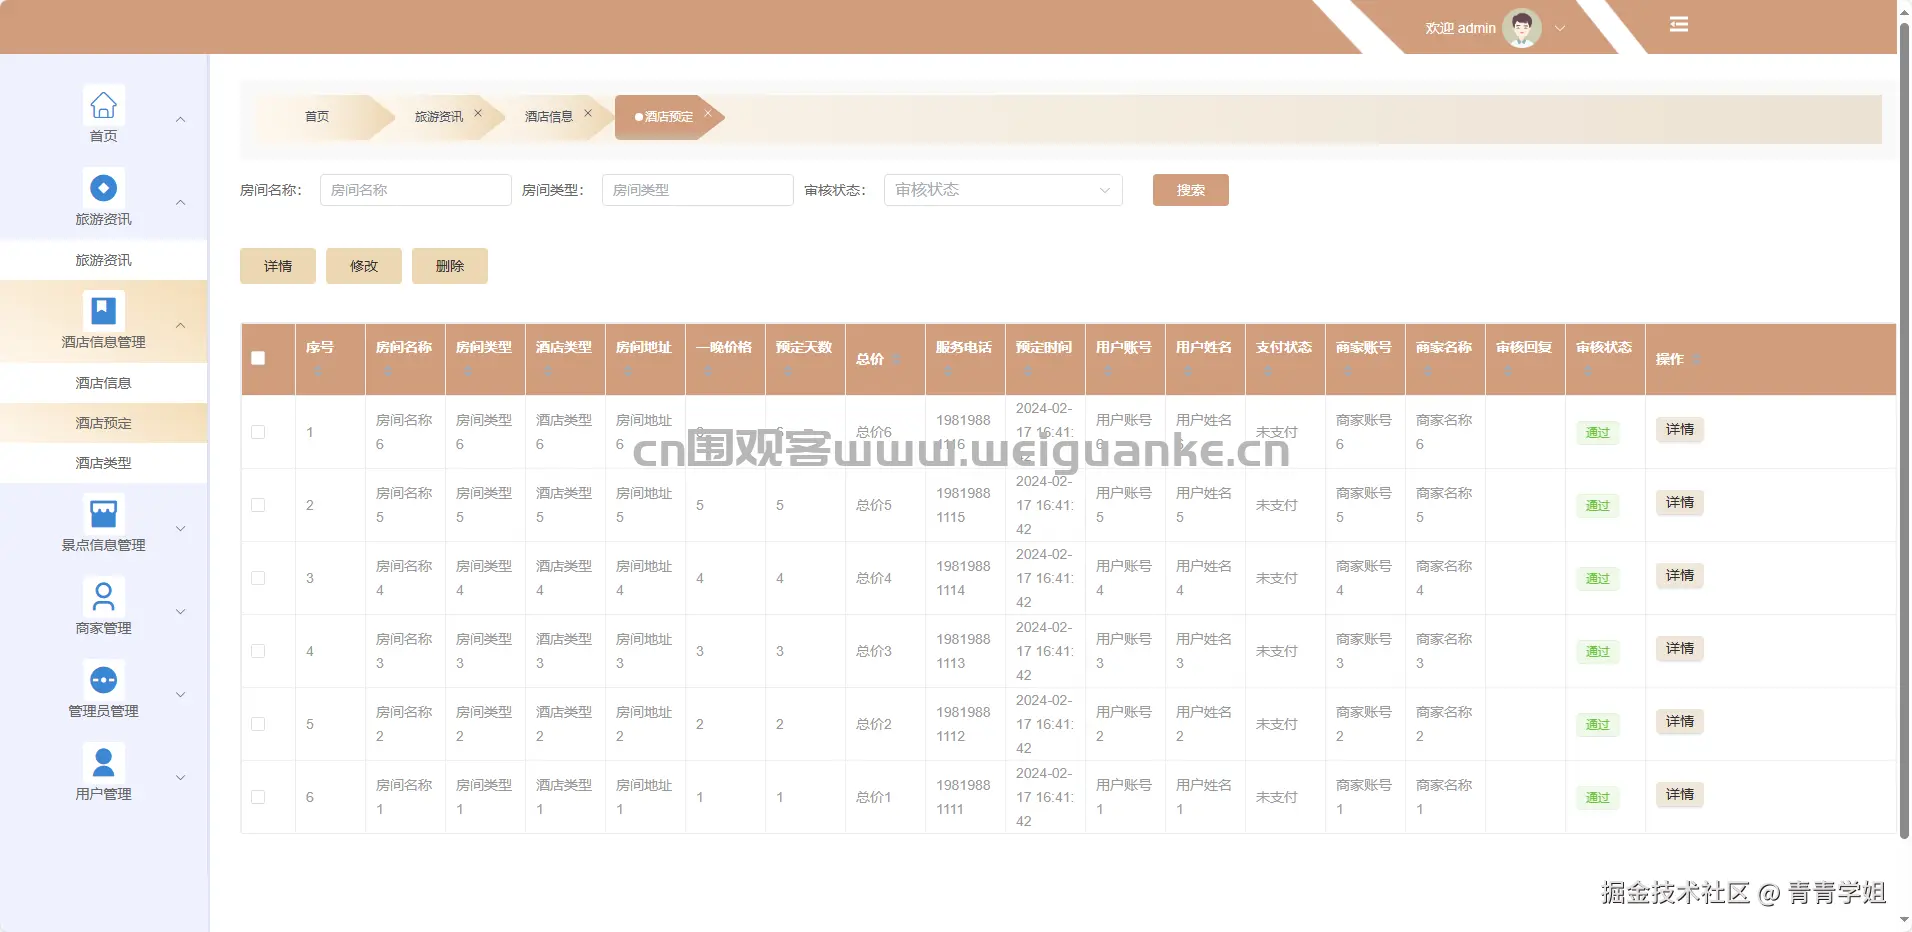Tick the select-all header checkbox

[x=258, y=358]
